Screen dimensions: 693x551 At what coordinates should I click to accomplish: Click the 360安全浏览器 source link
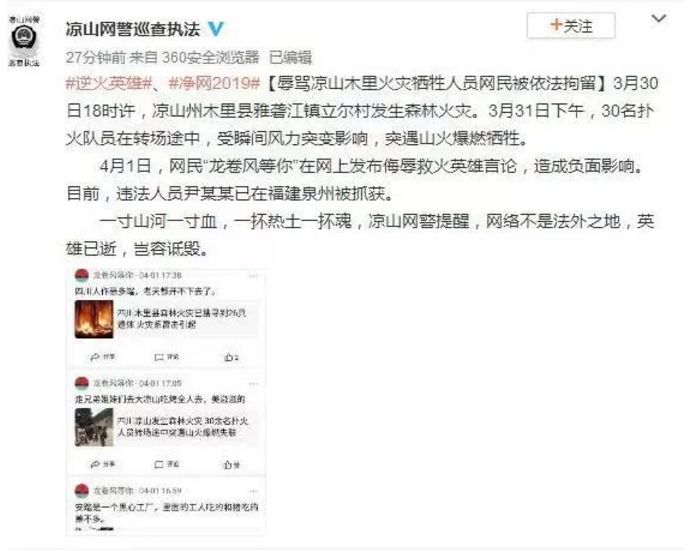(210, 57)
